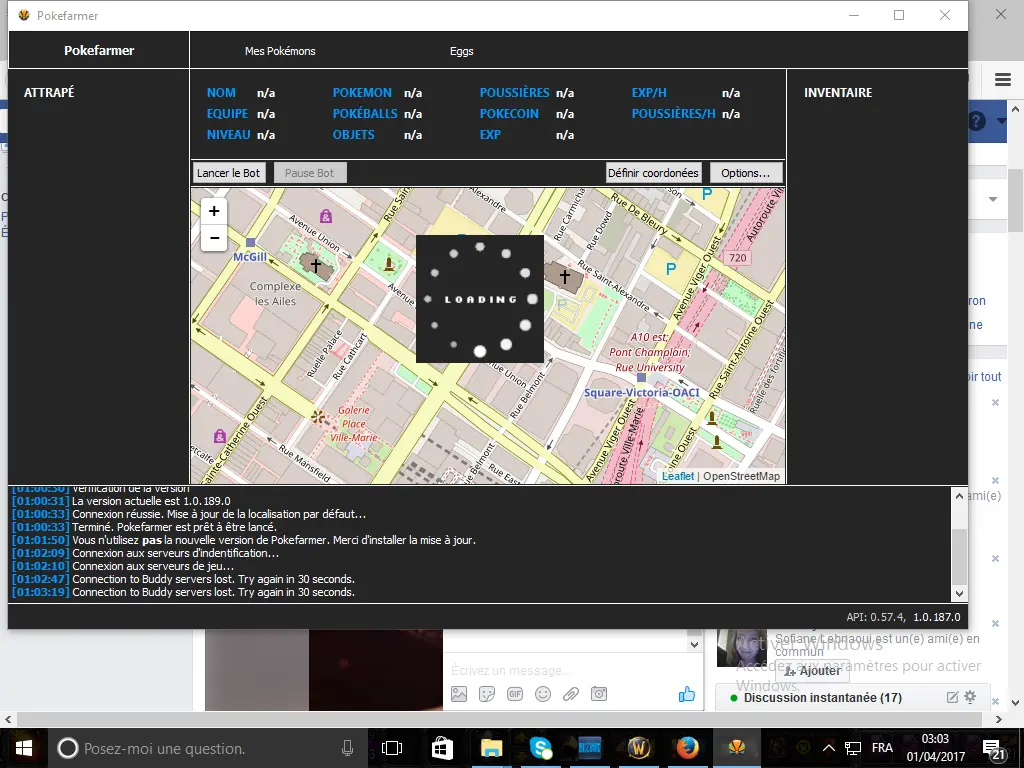Screen dimensions: 1024x768
Task: Click the taskbar clock 03:03
Action: 935,739
